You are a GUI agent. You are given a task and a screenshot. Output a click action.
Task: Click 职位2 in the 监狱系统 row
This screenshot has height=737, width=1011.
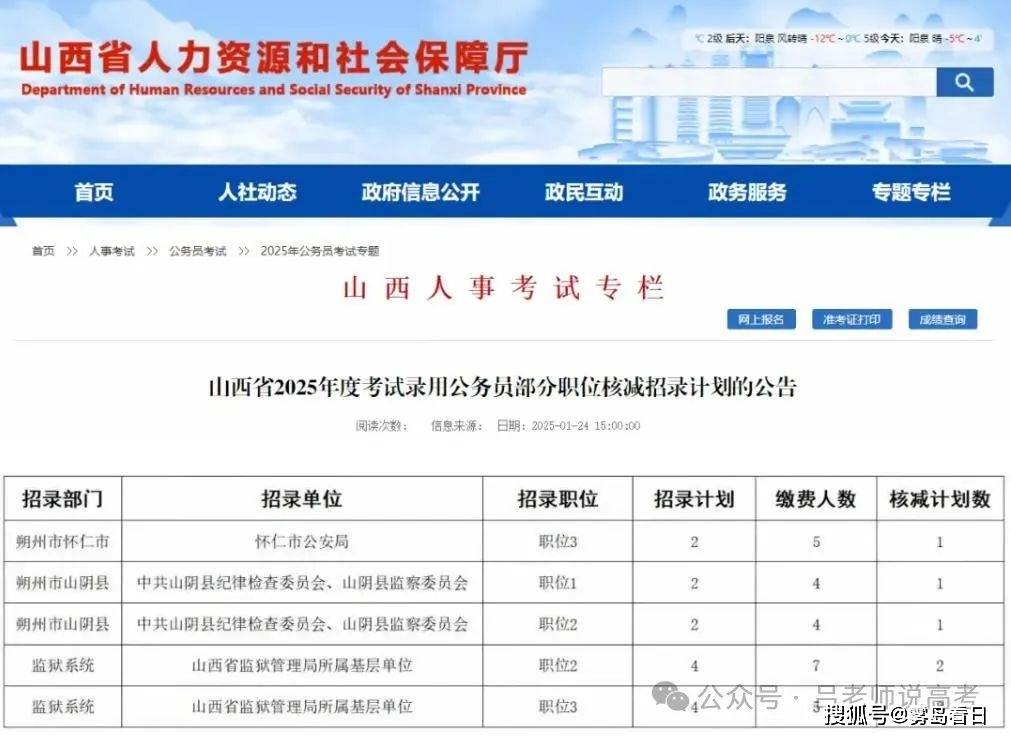pyautogui.click(x=558, y=665)
